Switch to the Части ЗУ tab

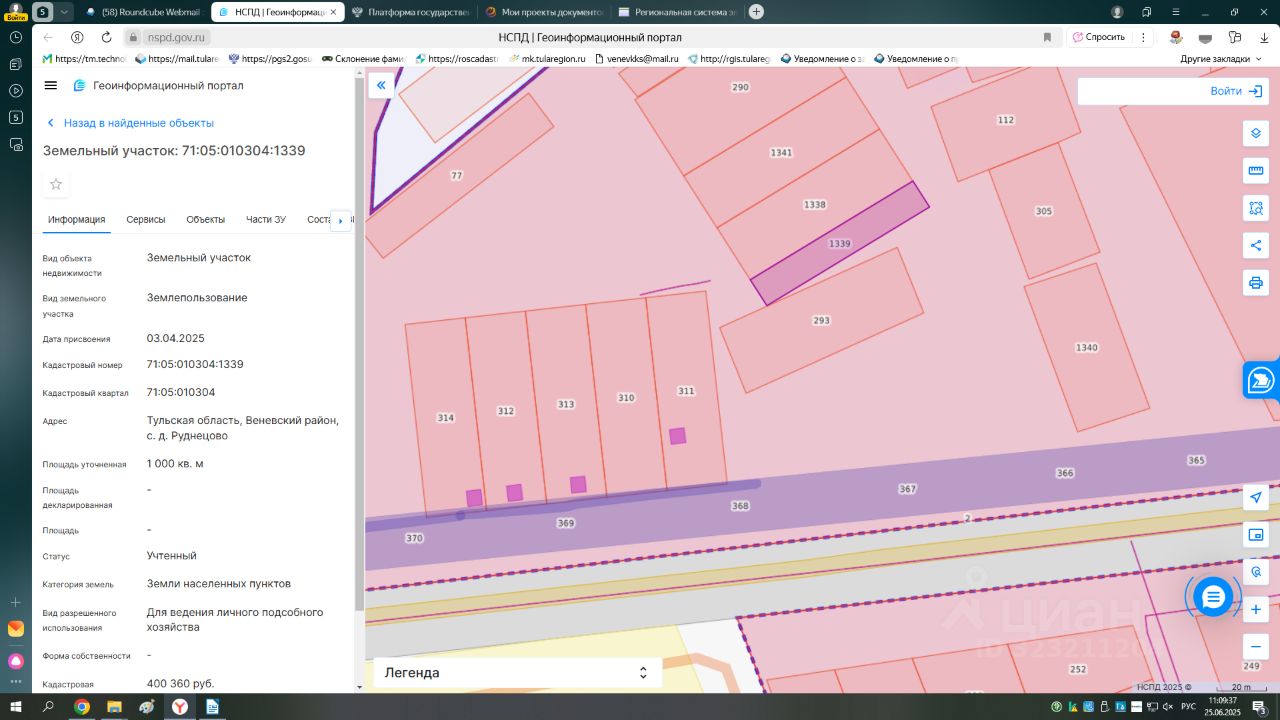266,220
